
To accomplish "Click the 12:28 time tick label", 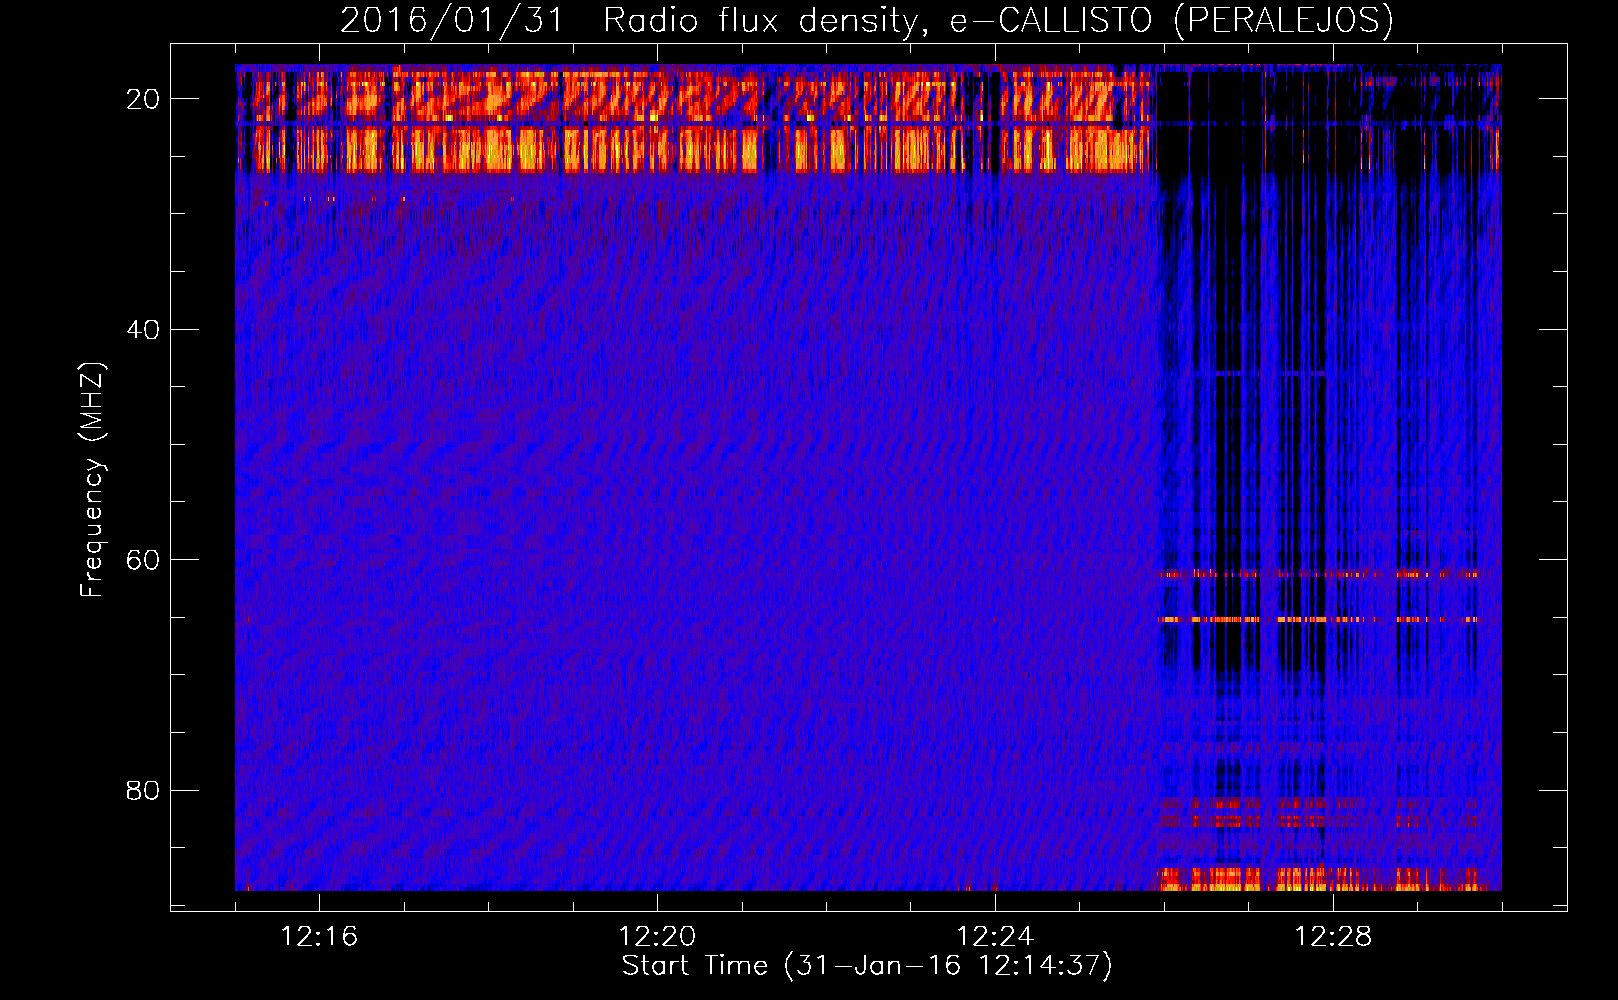I will click(x=1333, y=937).
